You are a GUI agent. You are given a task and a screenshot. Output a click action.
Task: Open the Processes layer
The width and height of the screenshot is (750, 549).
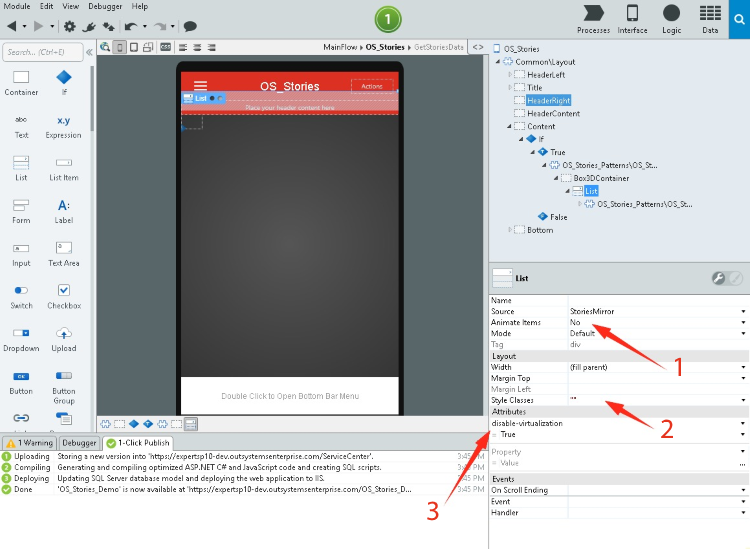tap(593, 18)
